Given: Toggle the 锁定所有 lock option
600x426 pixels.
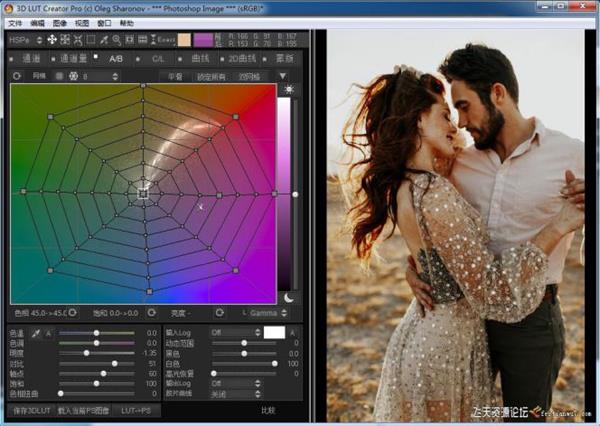Looking at the screenshot, I should [212, 76].
